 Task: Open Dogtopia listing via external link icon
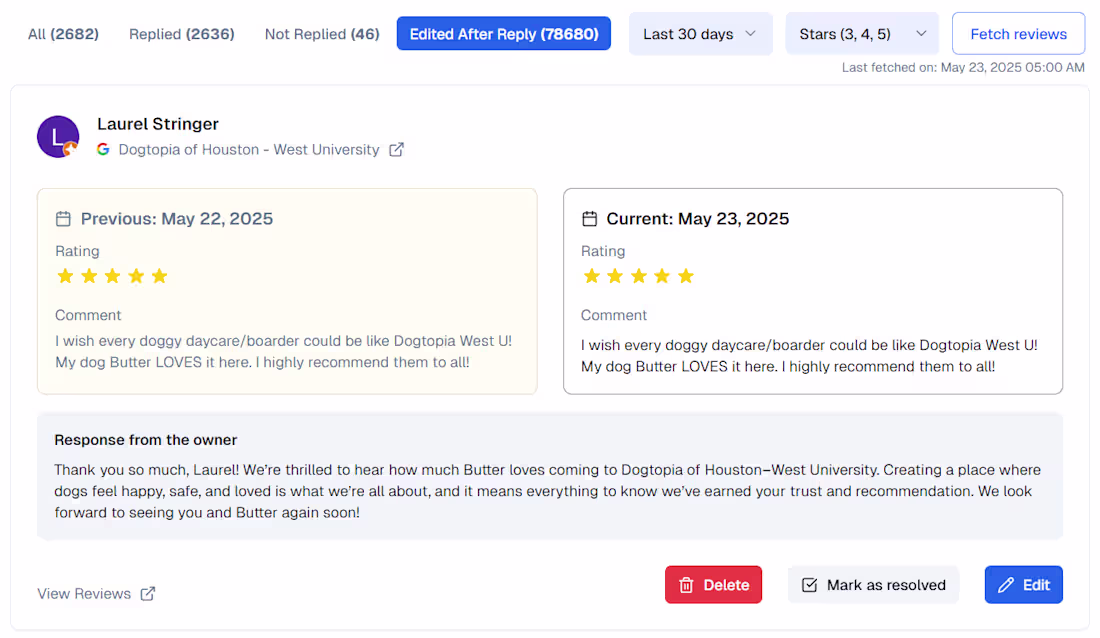pos(396,148)
